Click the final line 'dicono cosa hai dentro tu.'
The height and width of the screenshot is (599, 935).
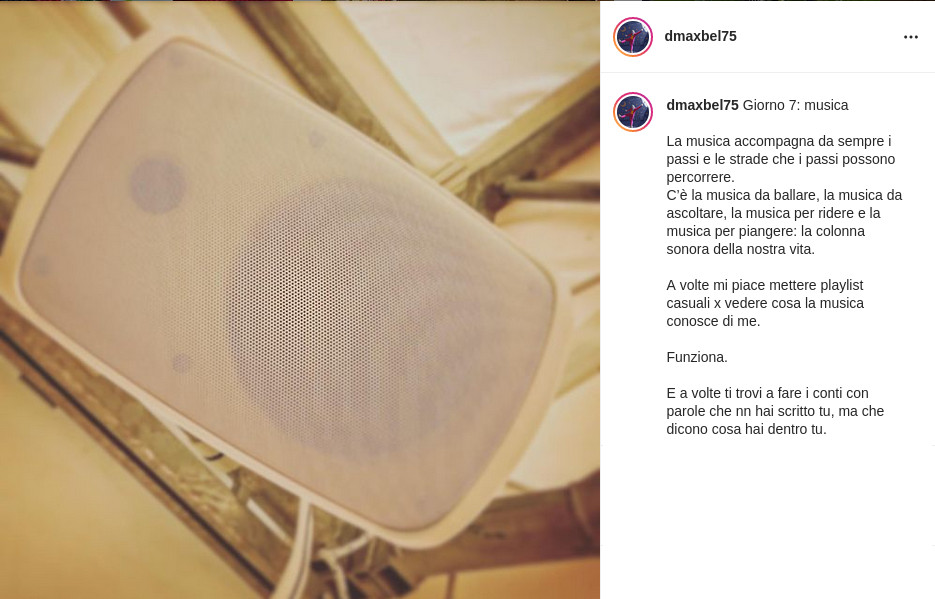tap(746, 429)
